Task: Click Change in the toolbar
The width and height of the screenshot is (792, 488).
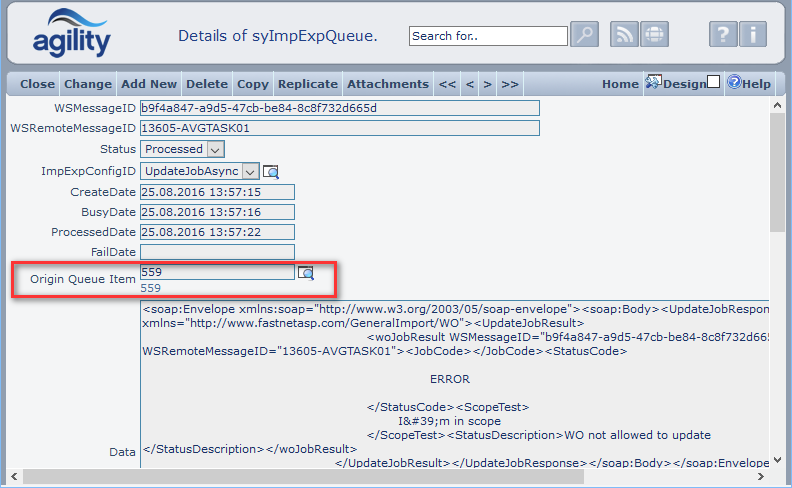Action: tap(88, 84)
